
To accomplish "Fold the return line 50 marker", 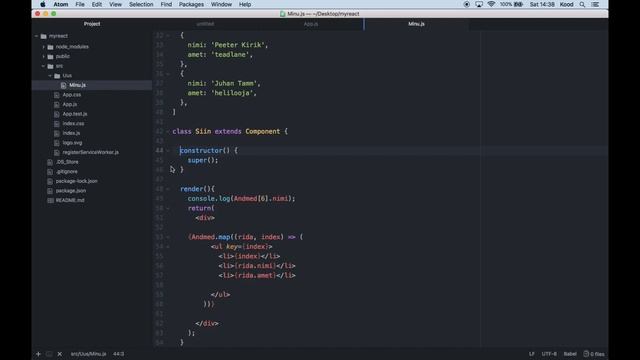I will coord(168,208).
